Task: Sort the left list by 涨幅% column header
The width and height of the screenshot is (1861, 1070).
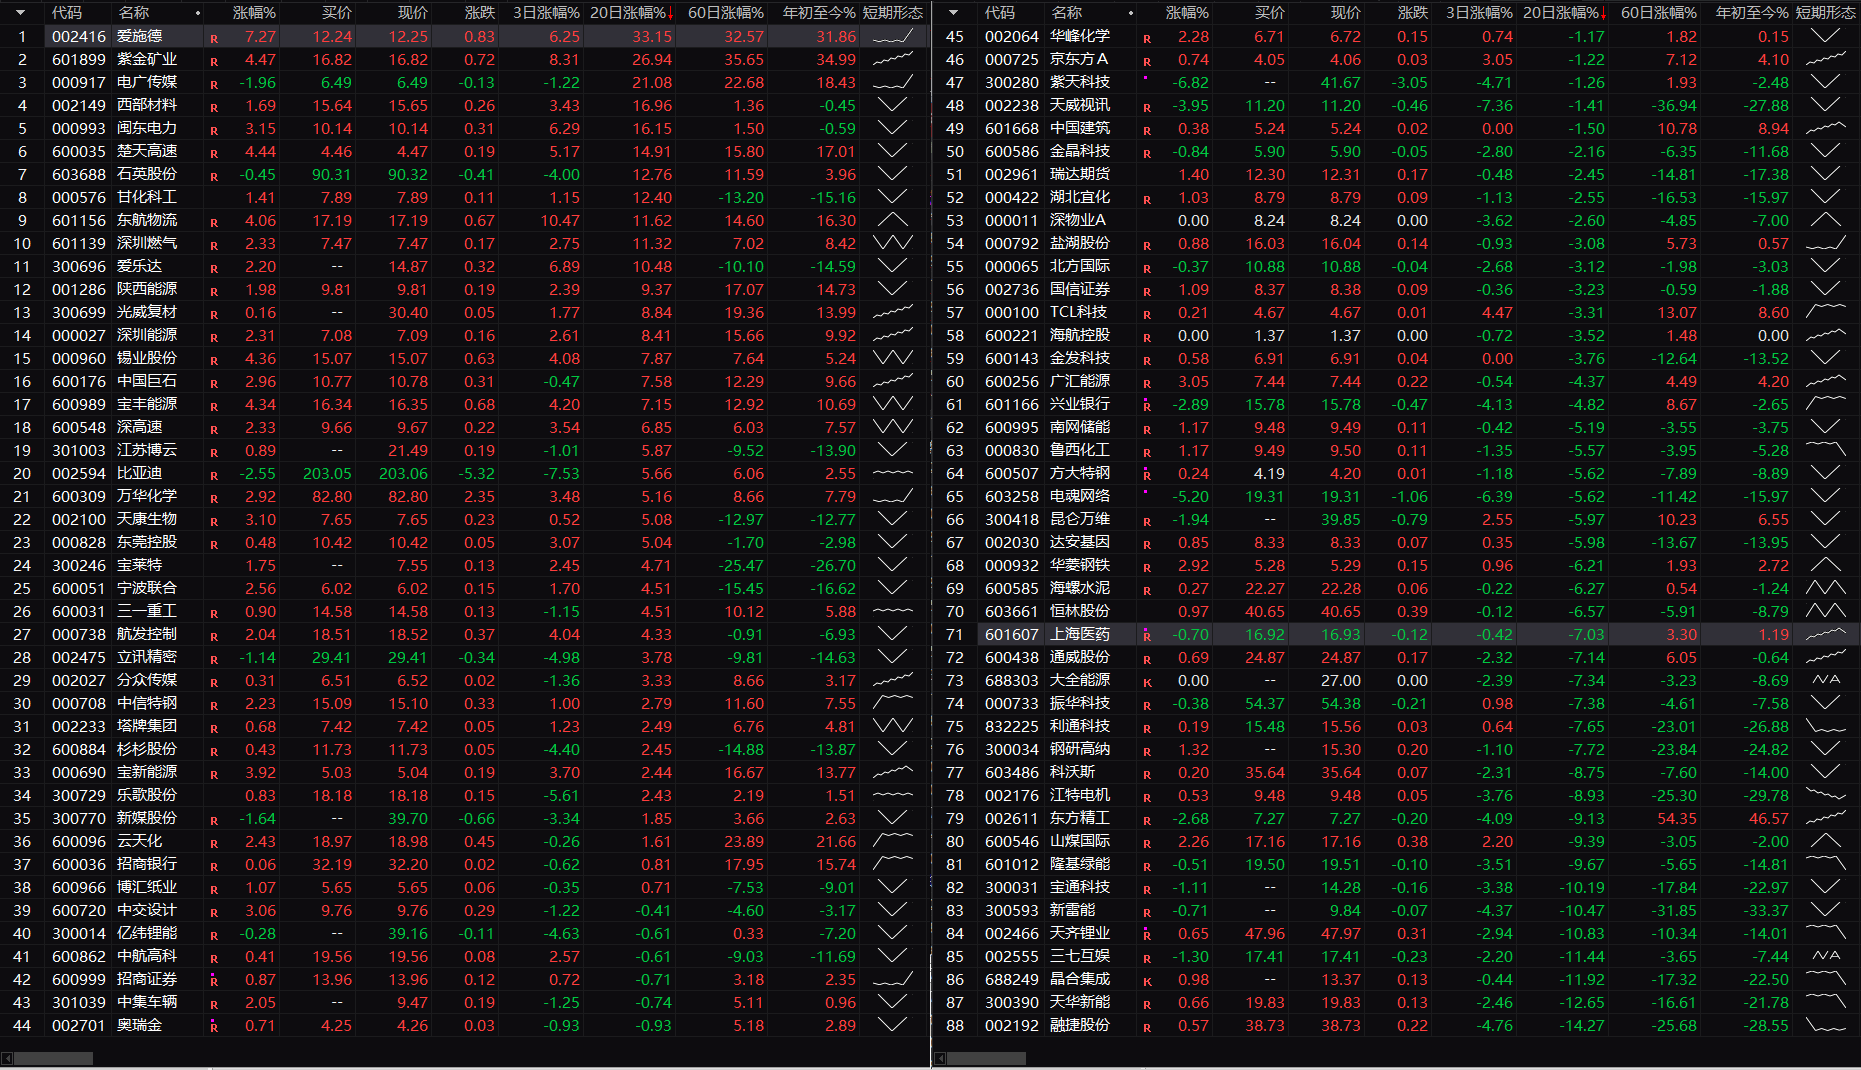Action: [254, 13]
